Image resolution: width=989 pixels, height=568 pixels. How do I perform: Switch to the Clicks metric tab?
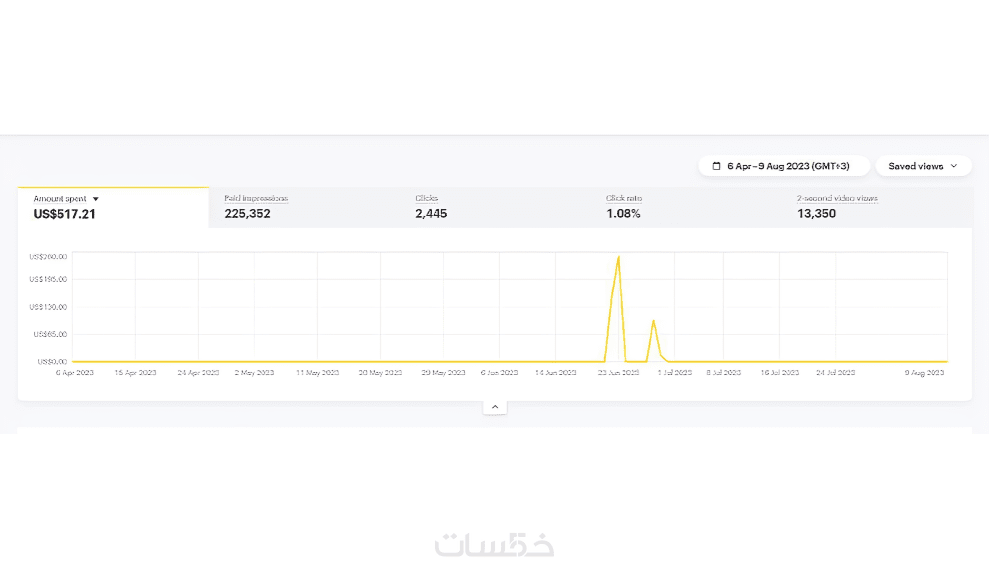coord(495,207)
